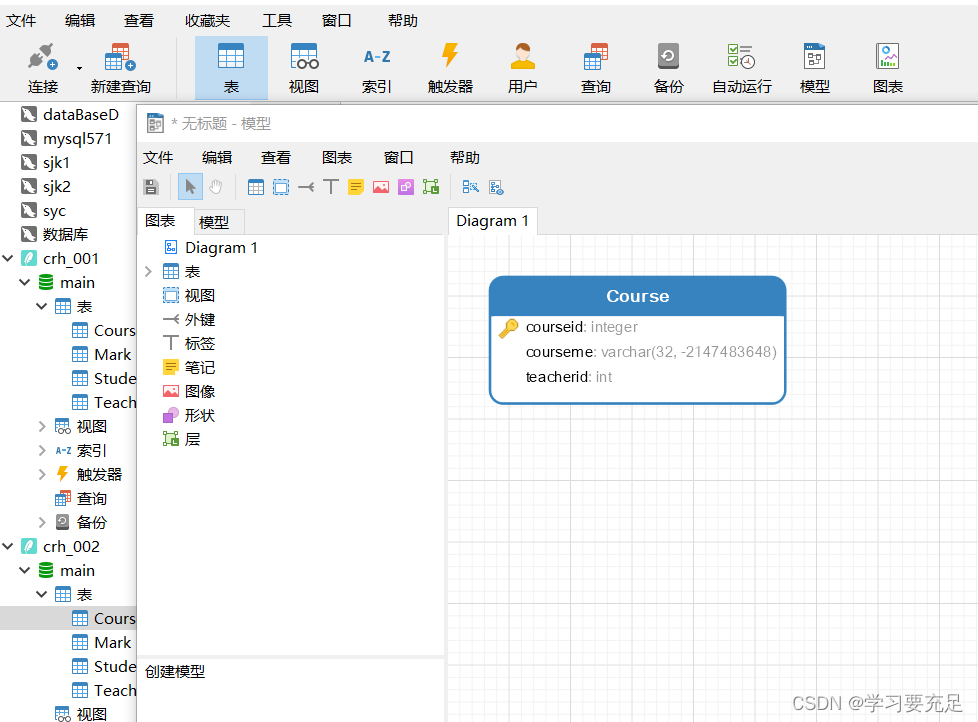Open the 图表 menu in model window
This screenshot has width=978, height=722.
tap(337, 157)
